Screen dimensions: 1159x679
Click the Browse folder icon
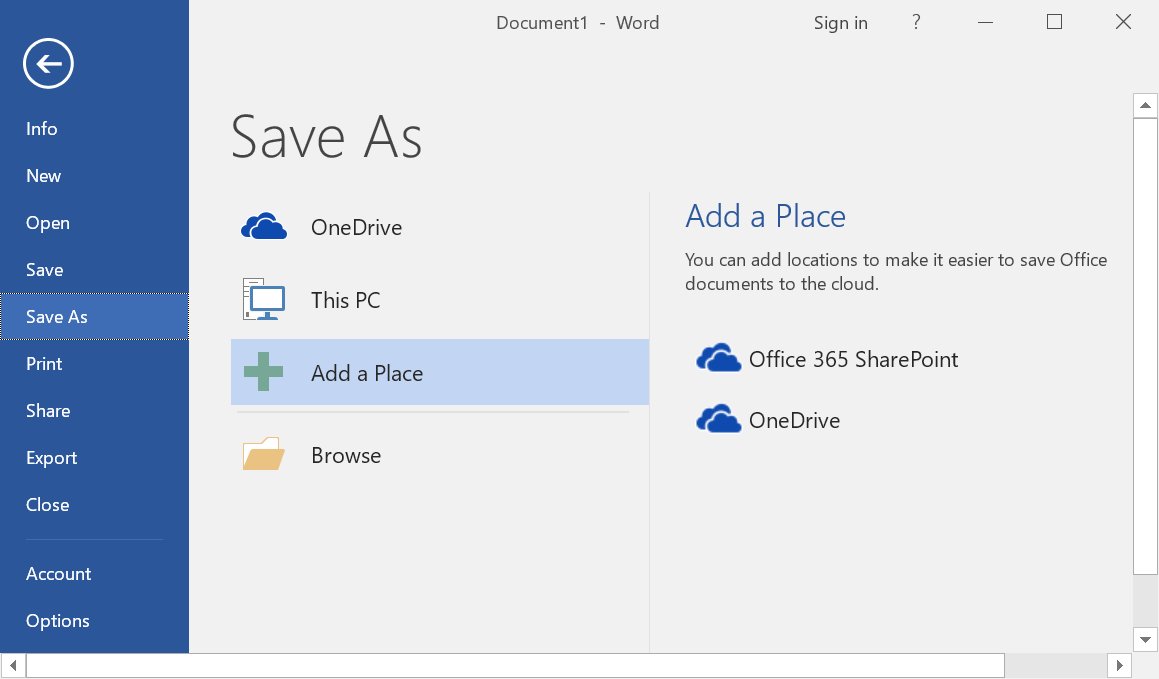(264, 454)
